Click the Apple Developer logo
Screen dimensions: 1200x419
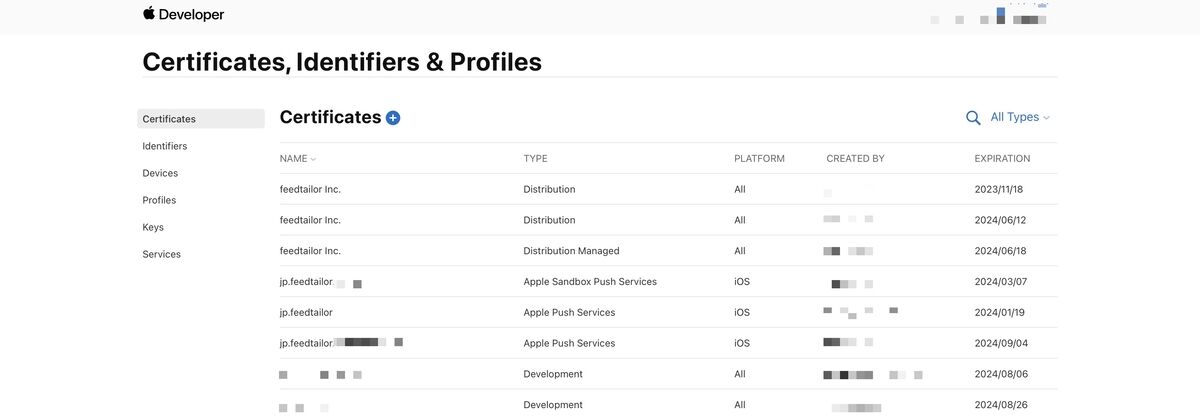coord(183,15)
